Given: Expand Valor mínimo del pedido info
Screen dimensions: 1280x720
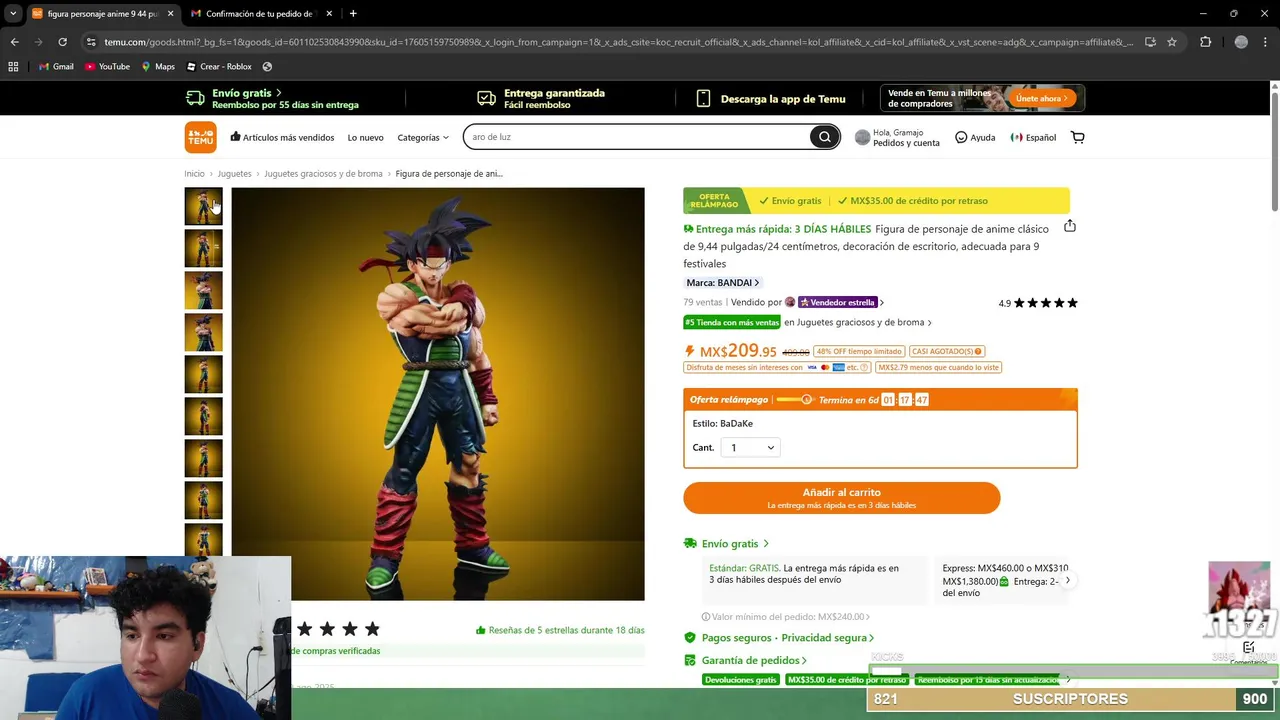Looking at the screenshot, I should (786, 617).
